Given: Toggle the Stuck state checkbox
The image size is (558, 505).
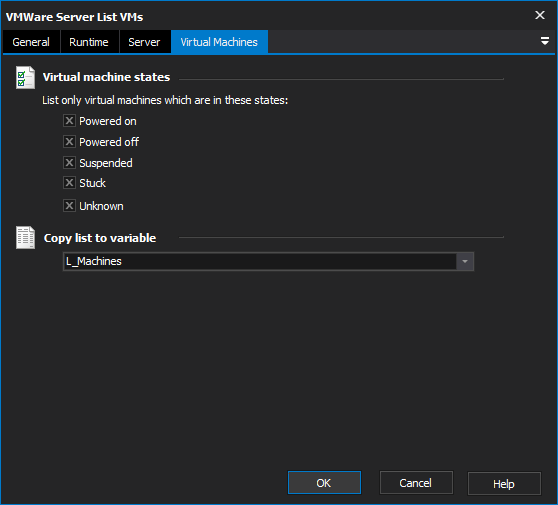Looking at the screenshot, I should (x=69, y=183).
